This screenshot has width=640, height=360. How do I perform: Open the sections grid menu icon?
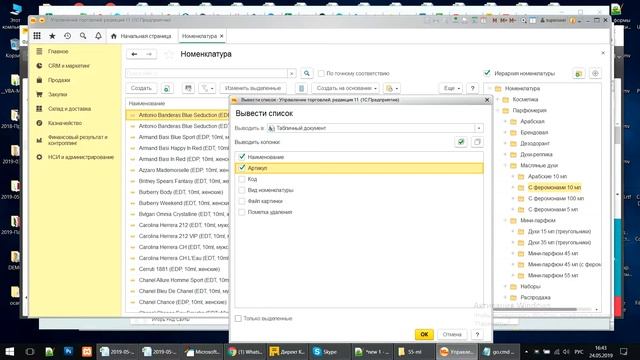click(37, 36)
